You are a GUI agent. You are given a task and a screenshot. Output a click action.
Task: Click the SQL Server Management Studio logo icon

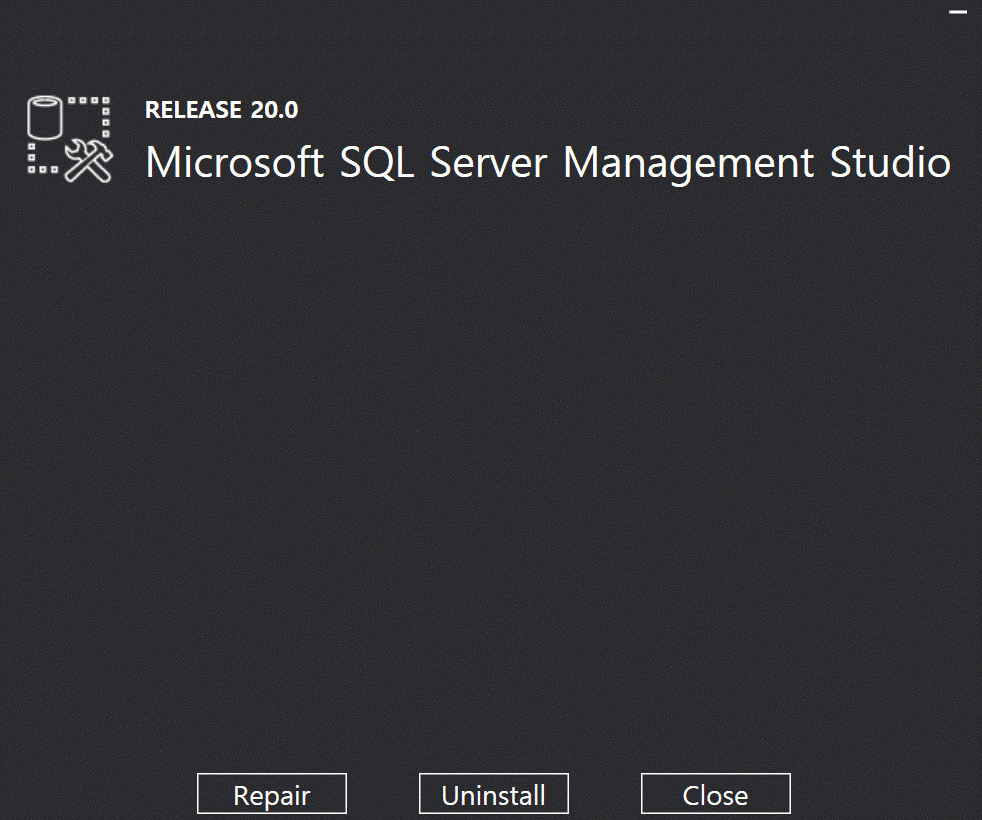70,139
